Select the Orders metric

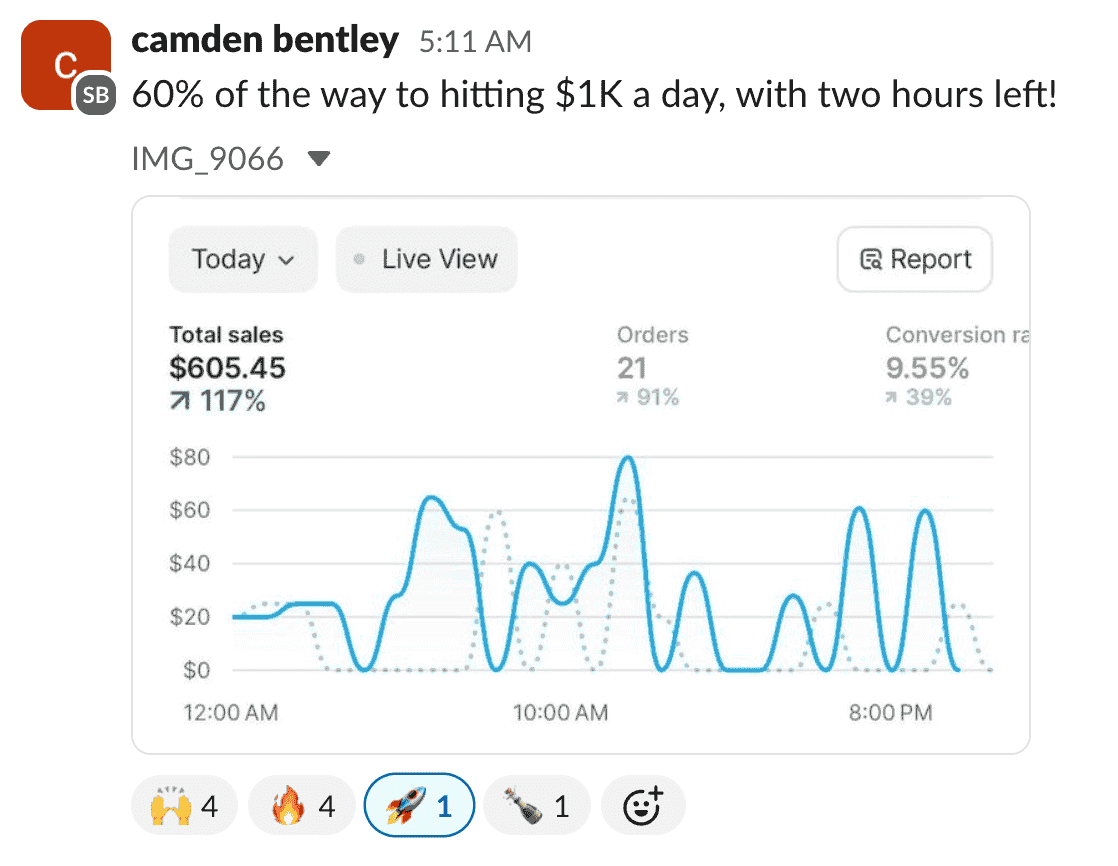[x=652, y=366]
